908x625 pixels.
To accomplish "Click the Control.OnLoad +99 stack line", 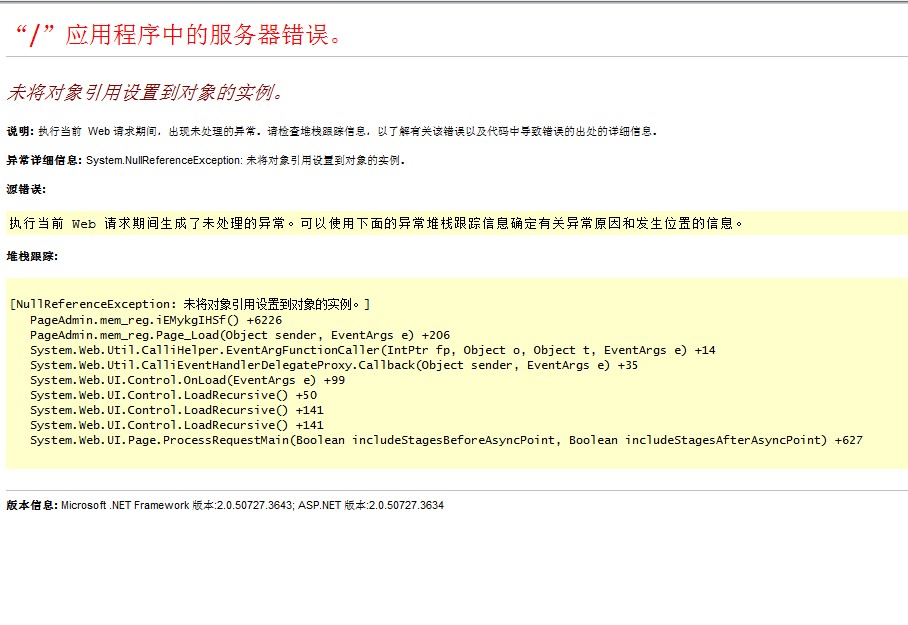I will tap(187, 380).
